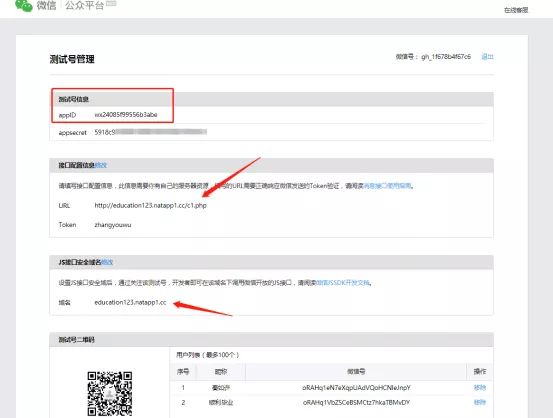
Task: Click the nickname cell in user row 2
Action: coord(221,402)
